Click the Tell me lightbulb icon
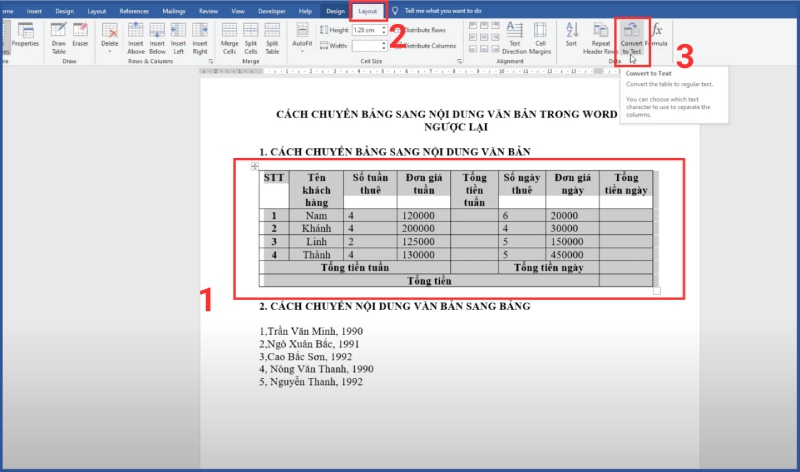800x472 pixels. pyautogui.click(x=395, y=11)
